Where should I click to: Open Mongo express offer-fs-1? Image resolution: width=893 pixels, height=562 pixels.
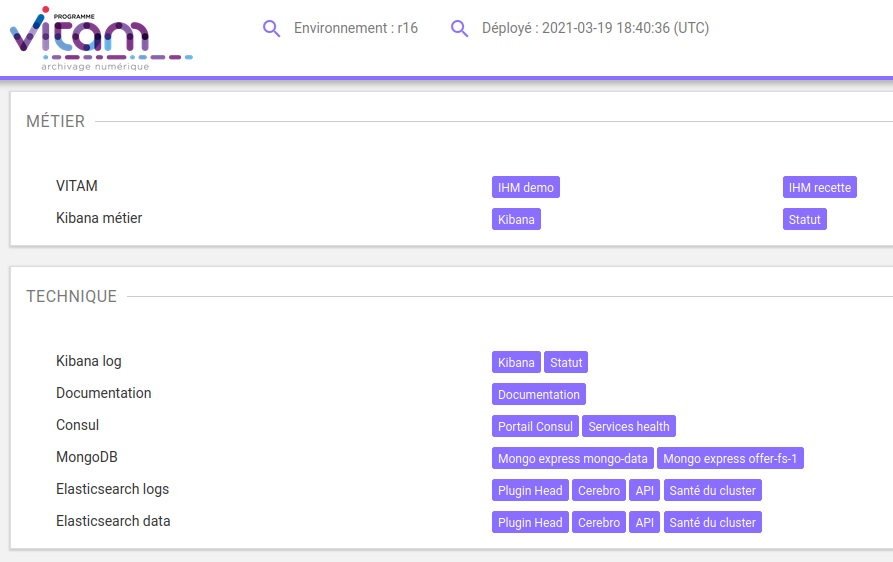731,459
